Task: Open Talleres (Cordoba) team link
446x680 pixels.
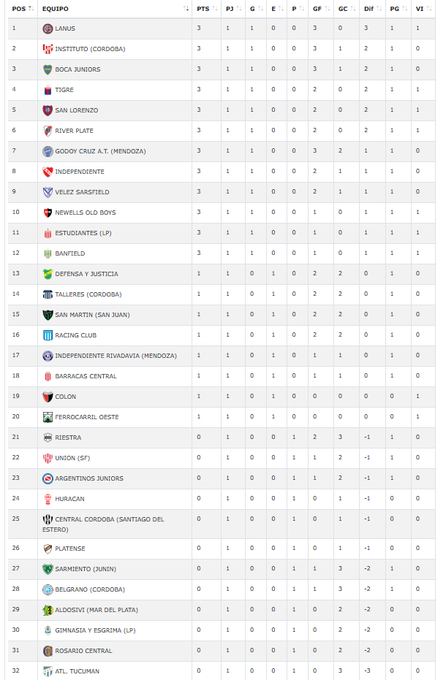Action: click(x=88, y=294)
